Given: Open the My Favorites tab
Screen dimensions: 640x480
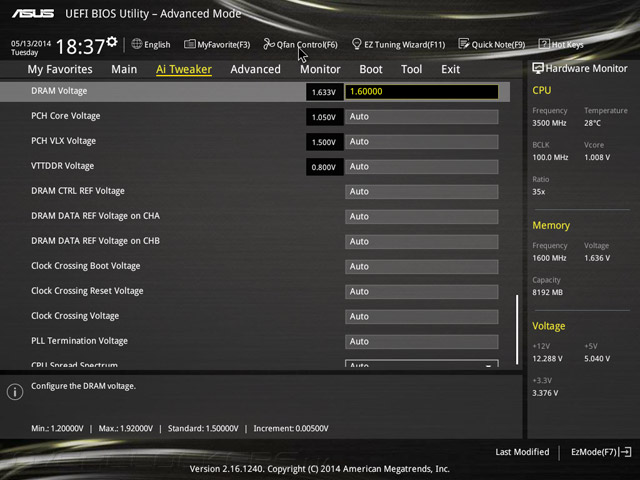Looking at the screenshot, I should click(60, 69).
